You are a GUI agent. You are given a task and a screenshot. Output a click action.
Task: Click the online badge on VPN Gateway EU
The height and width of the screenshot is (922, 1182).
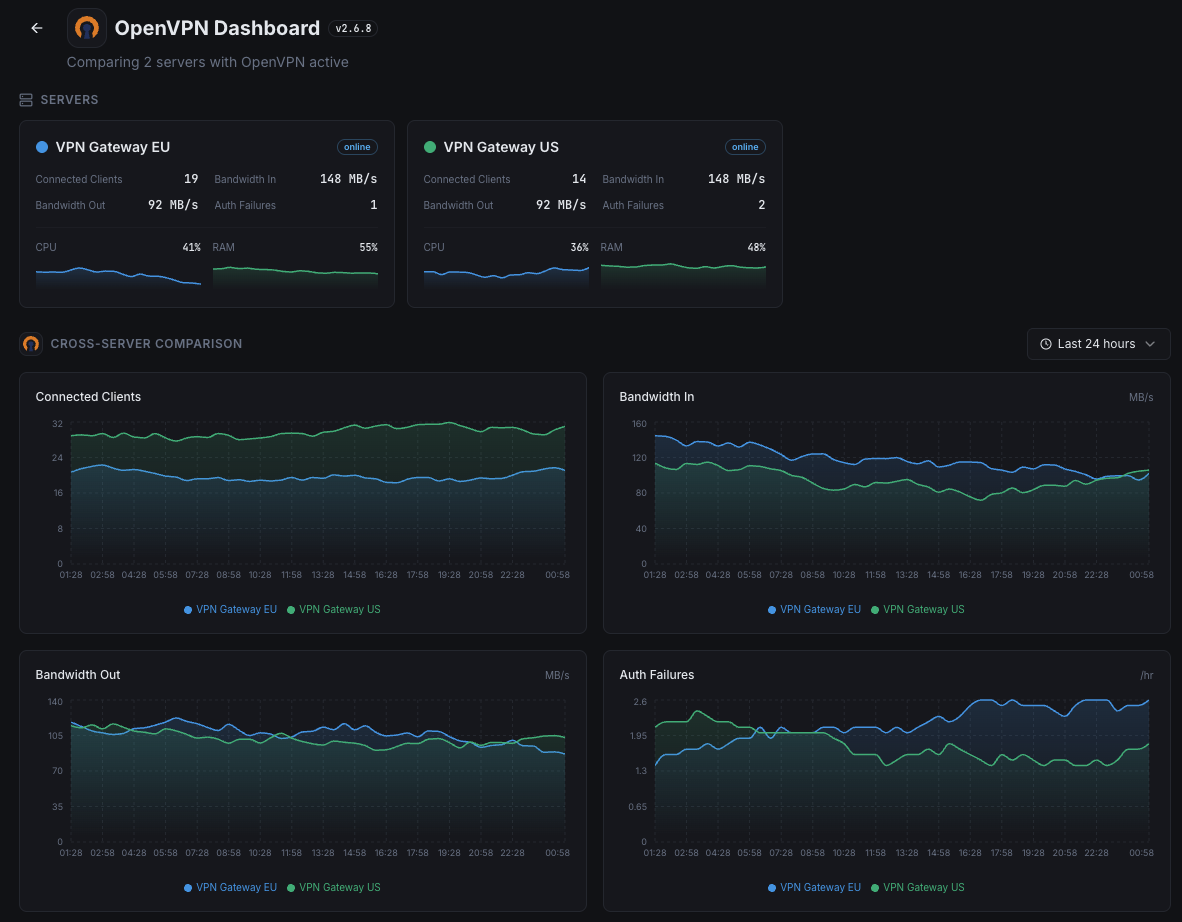pos(357,147)
